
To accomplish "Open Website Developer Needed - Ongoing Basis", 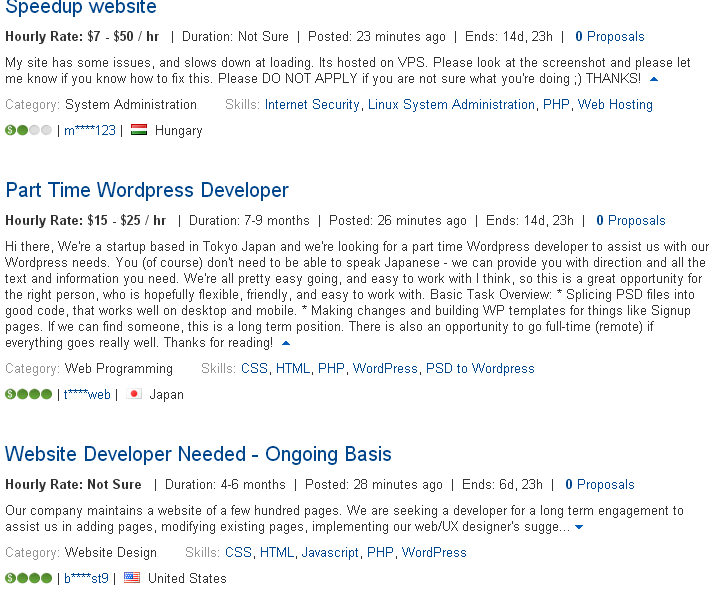I will [x=198, y=454].
